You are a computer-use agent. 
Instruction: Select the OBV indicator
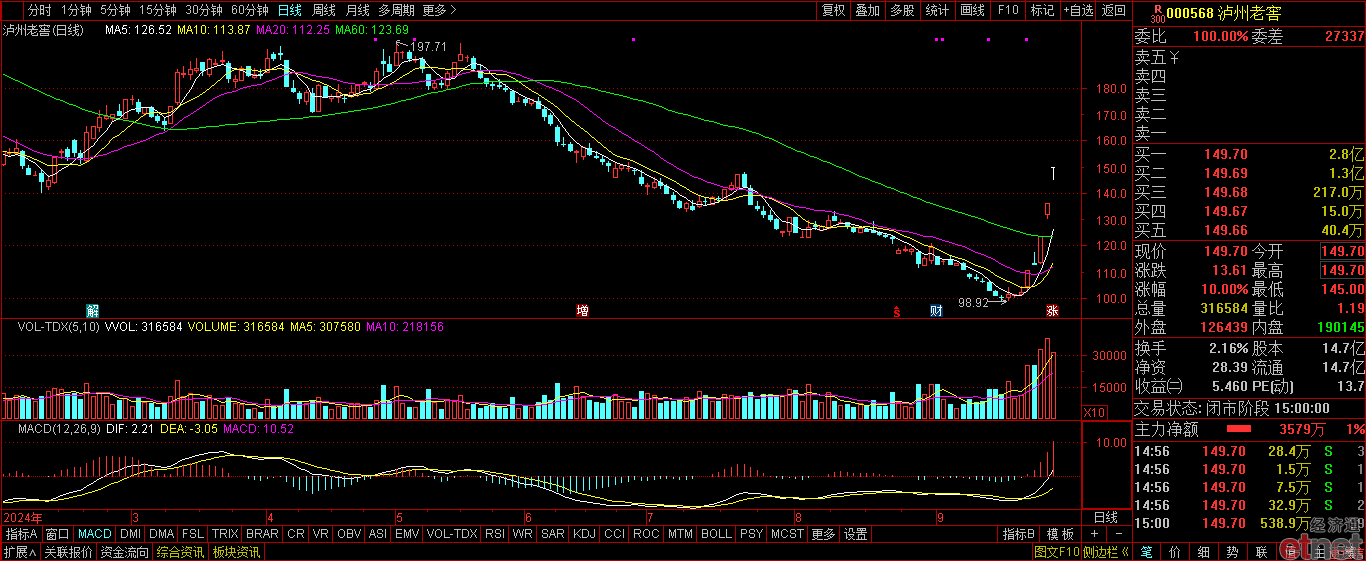pos(349,534)
